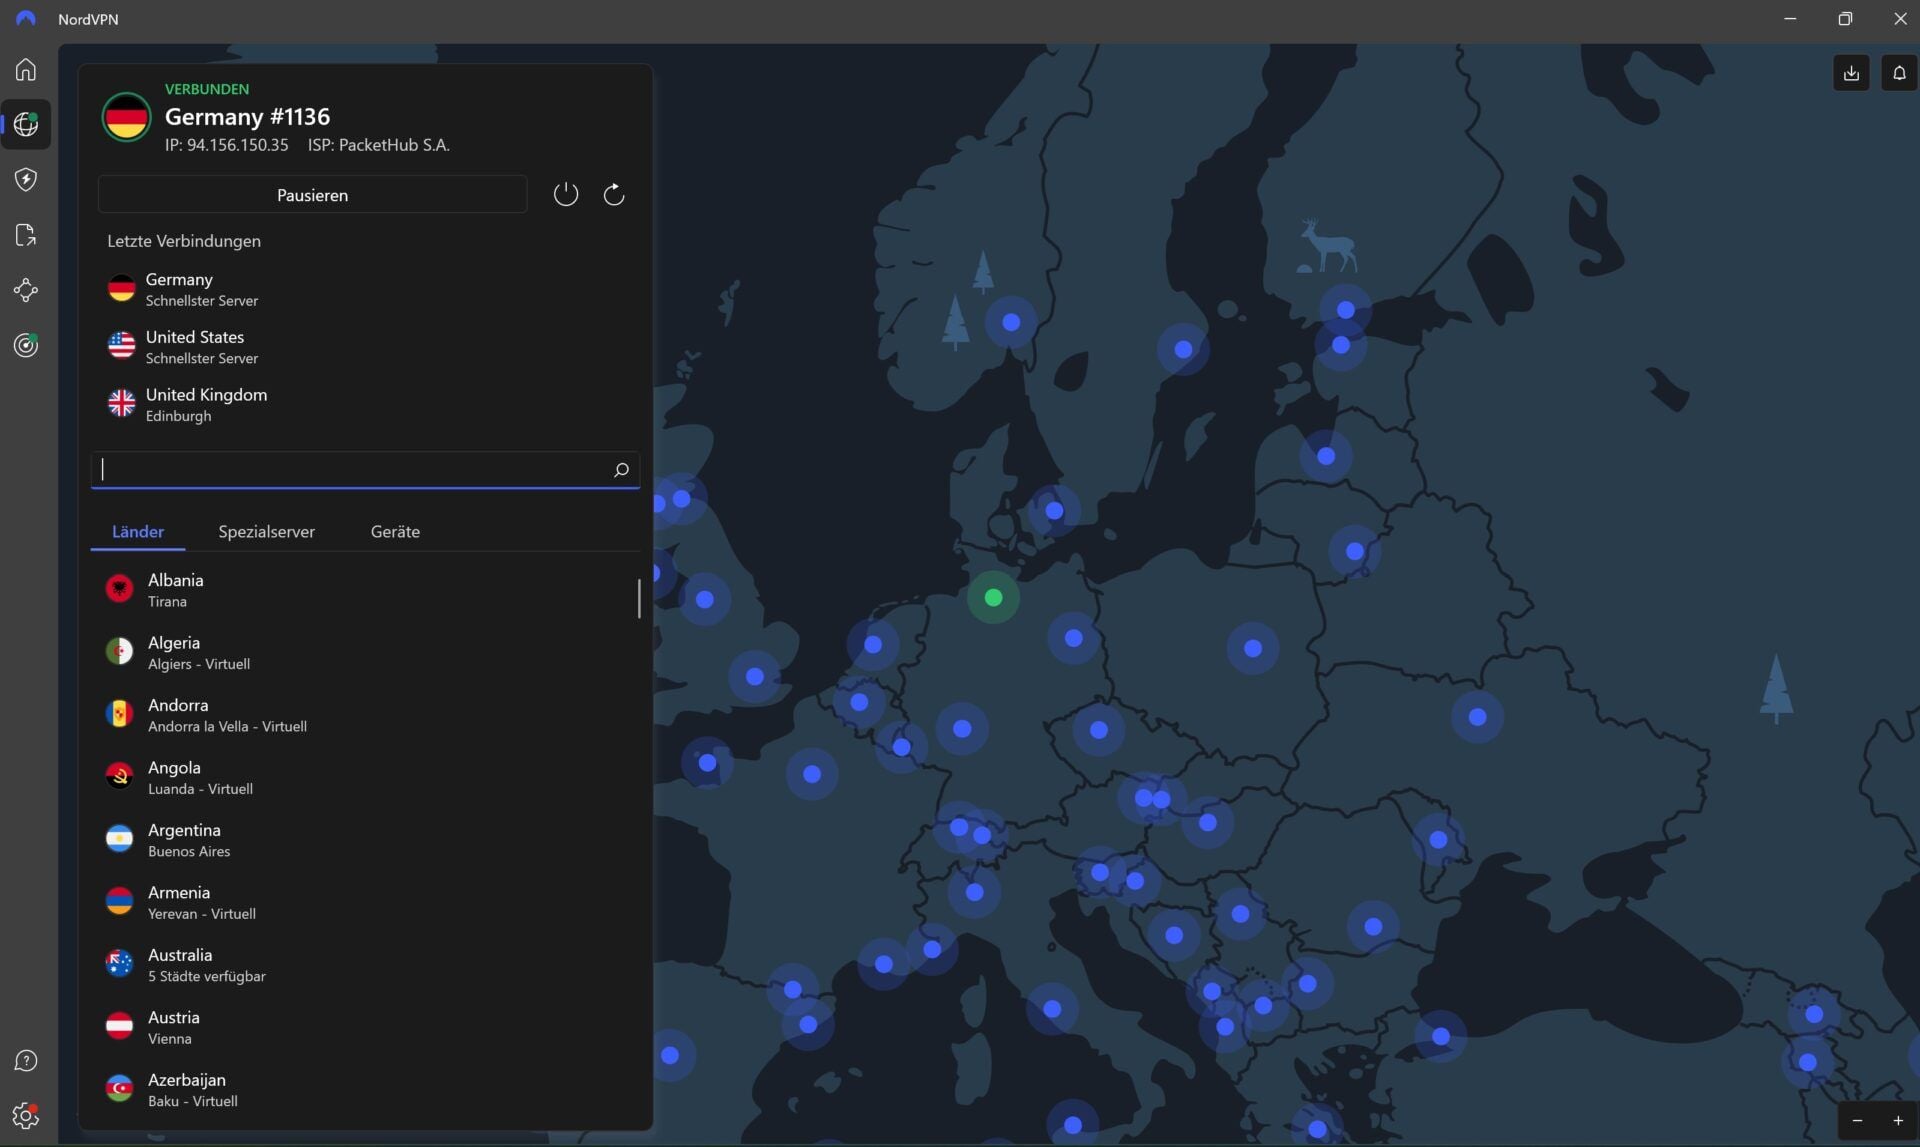Switch to the Spezialserver tab
The width and height of the screenshot is (1920, 1147).
pyautogui.click(x=265, y=531)
